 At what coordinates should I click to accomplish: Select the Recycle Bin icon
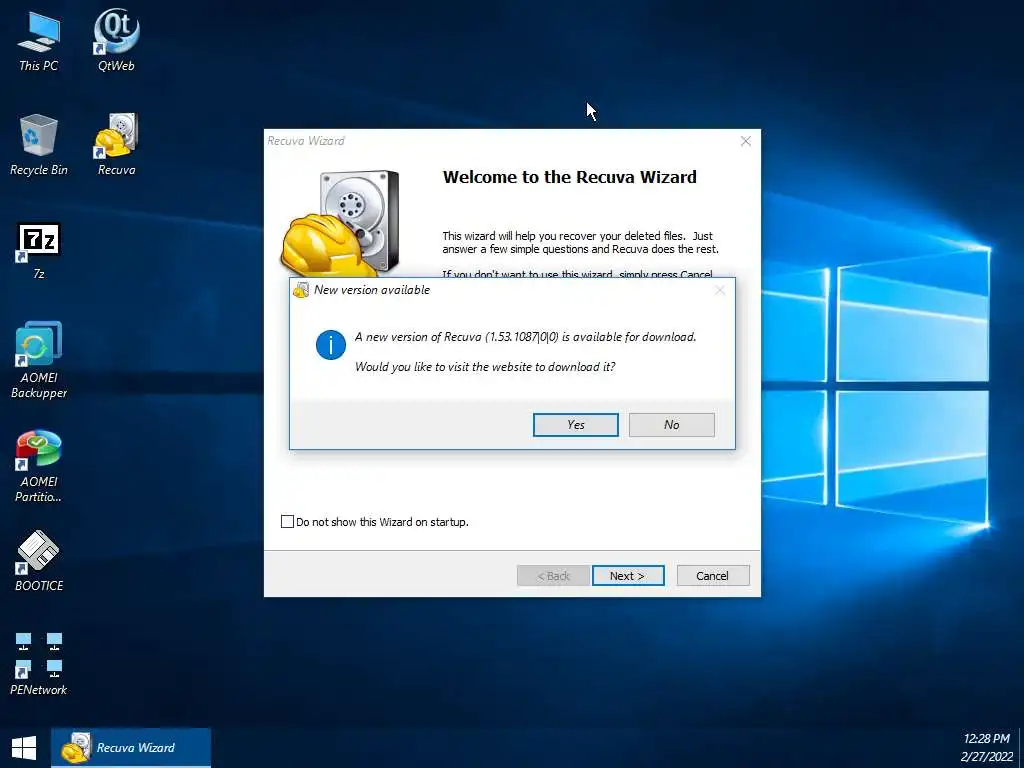(x=39, y=144)
